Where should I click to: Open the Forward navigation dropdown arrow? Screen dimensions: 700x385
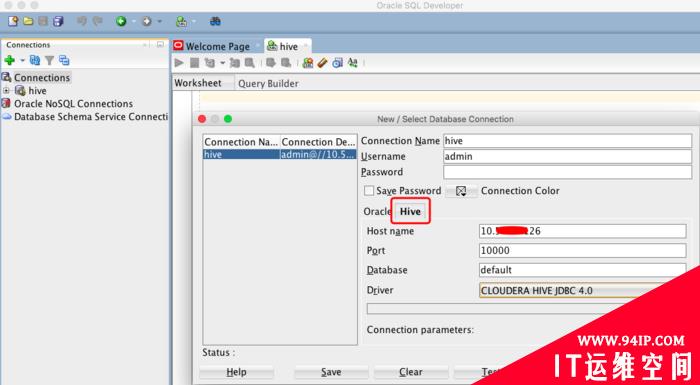click(x=159, y=21)
